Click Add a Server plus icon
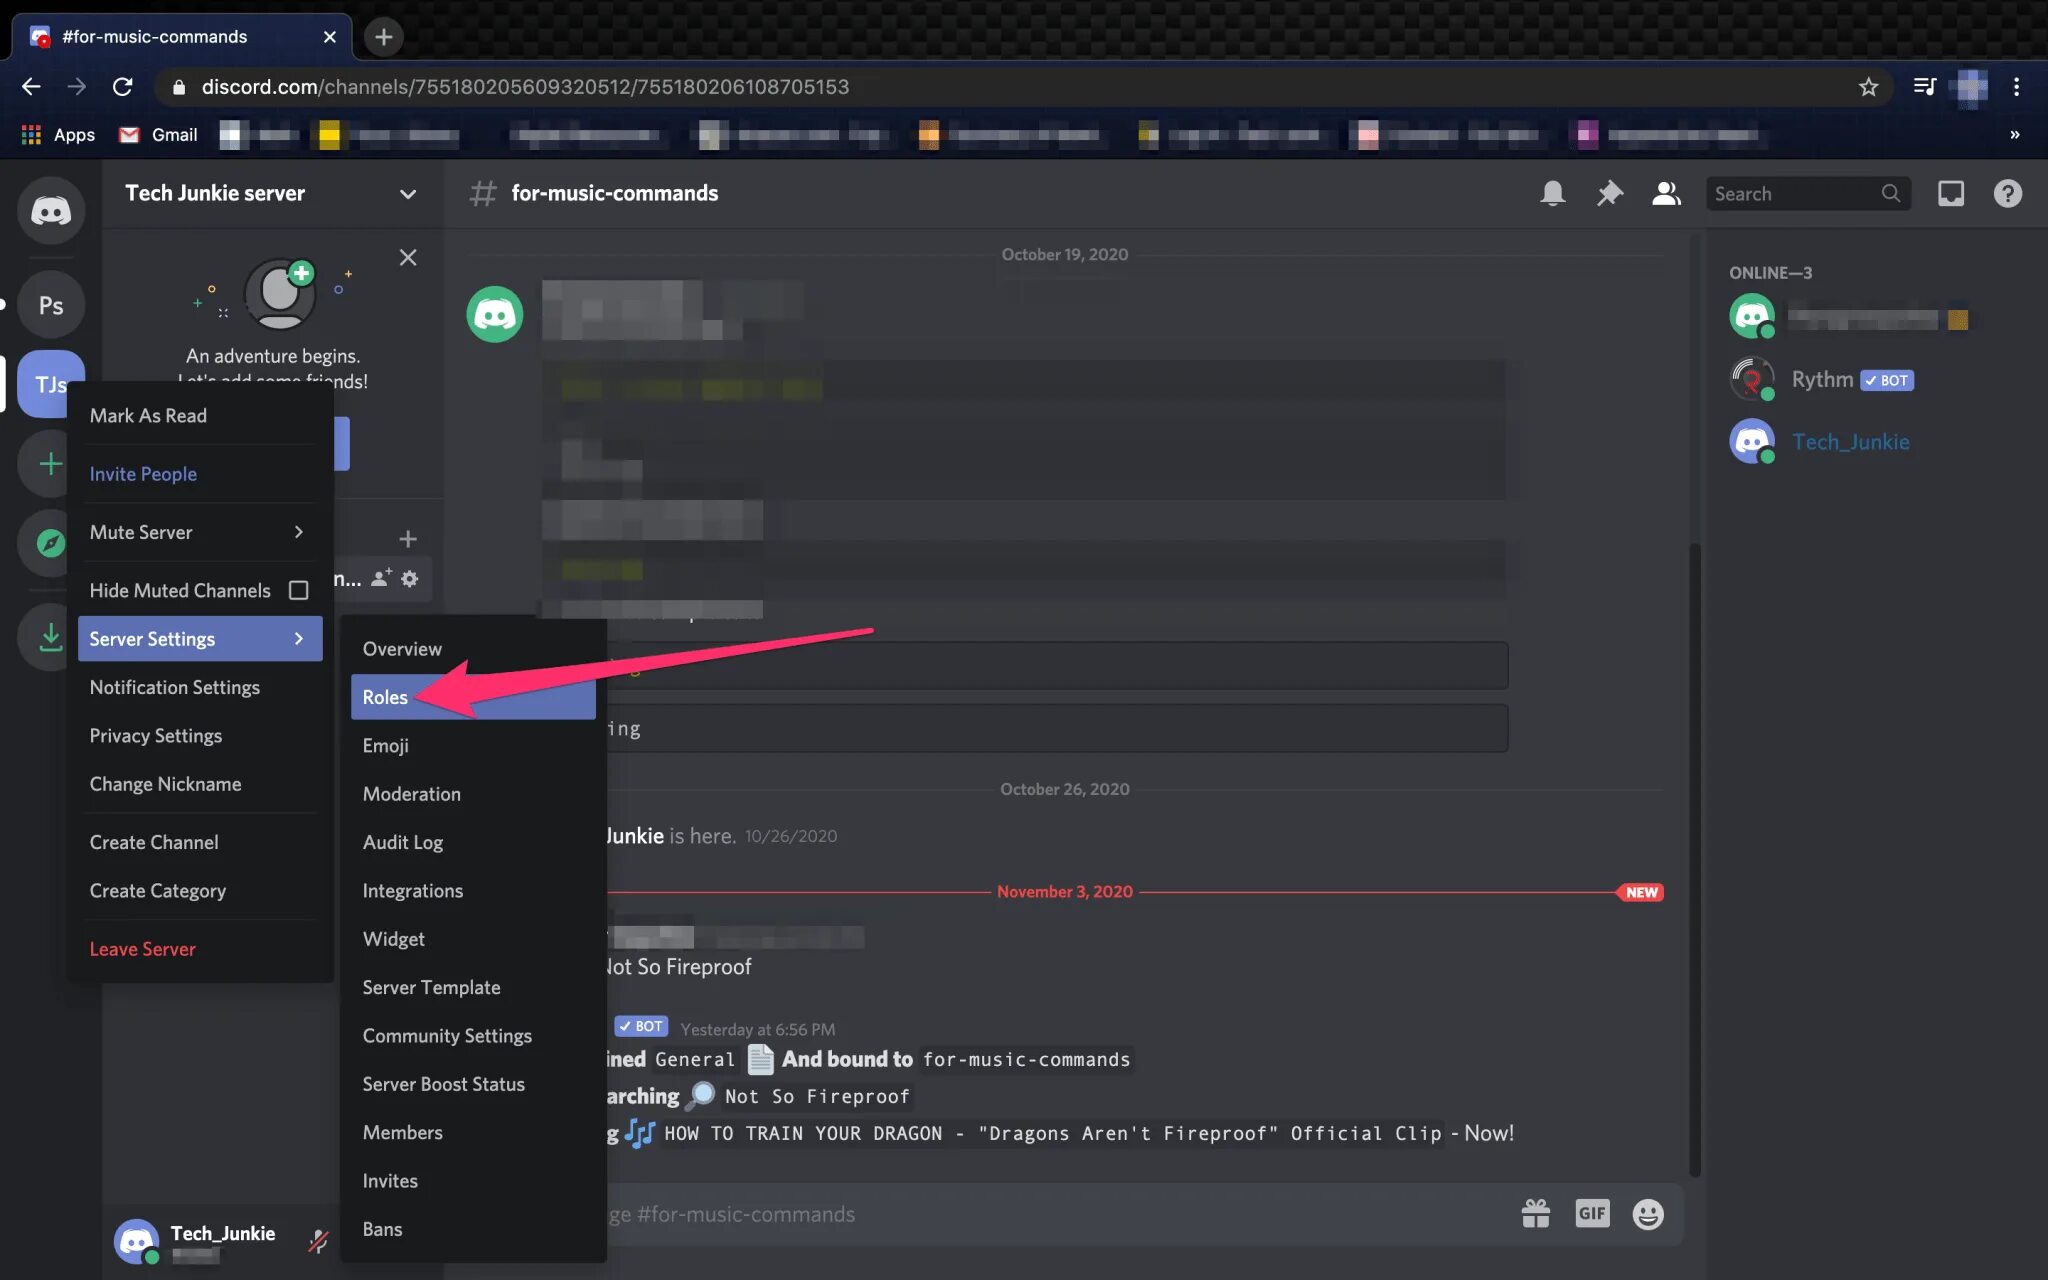The height and width of the screenshot is (1280, 2048). point(50,463)
